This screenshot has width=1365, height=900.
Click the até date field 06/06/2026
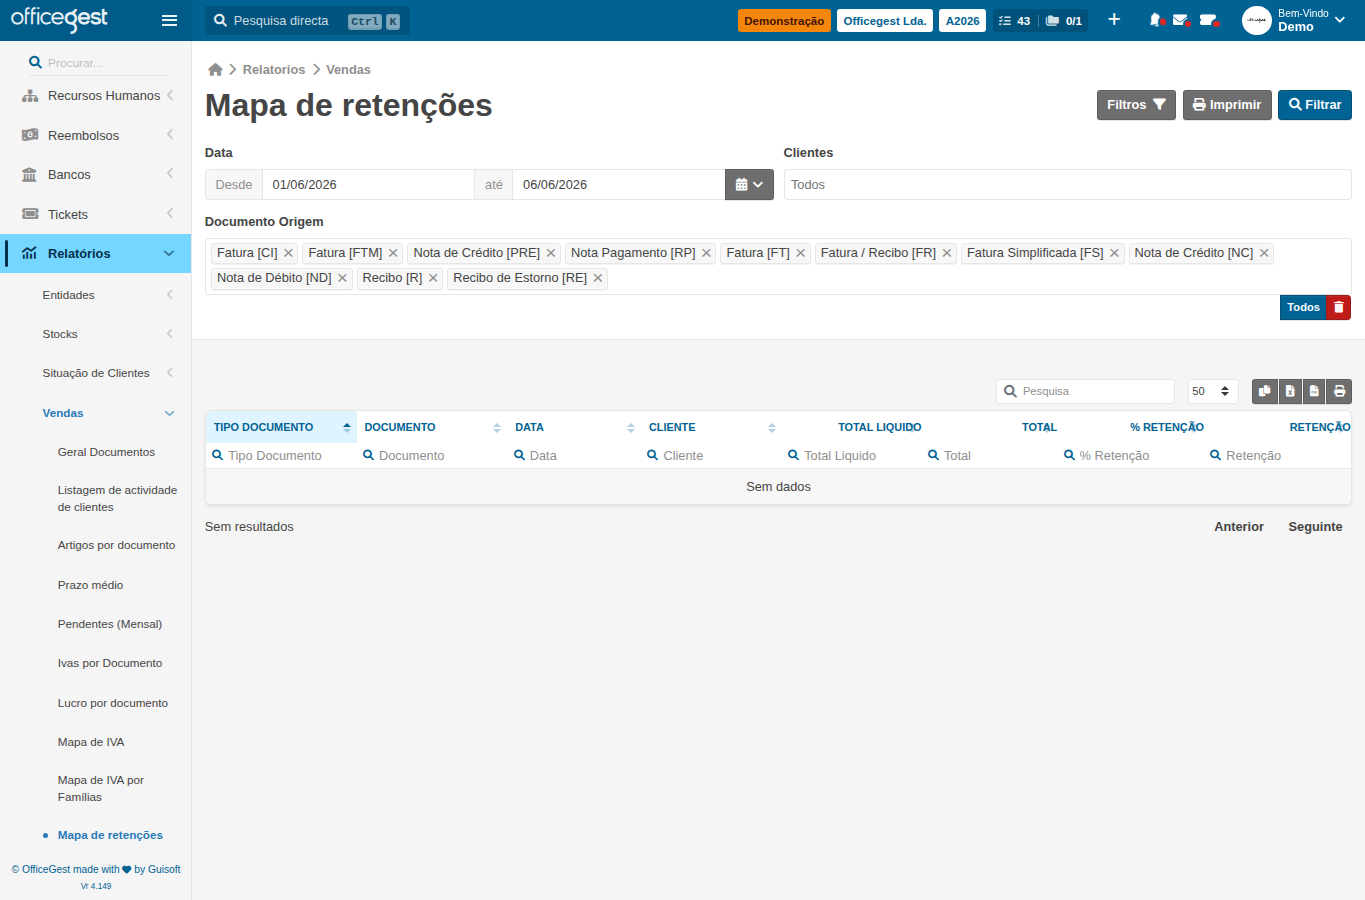click(618, 184)
